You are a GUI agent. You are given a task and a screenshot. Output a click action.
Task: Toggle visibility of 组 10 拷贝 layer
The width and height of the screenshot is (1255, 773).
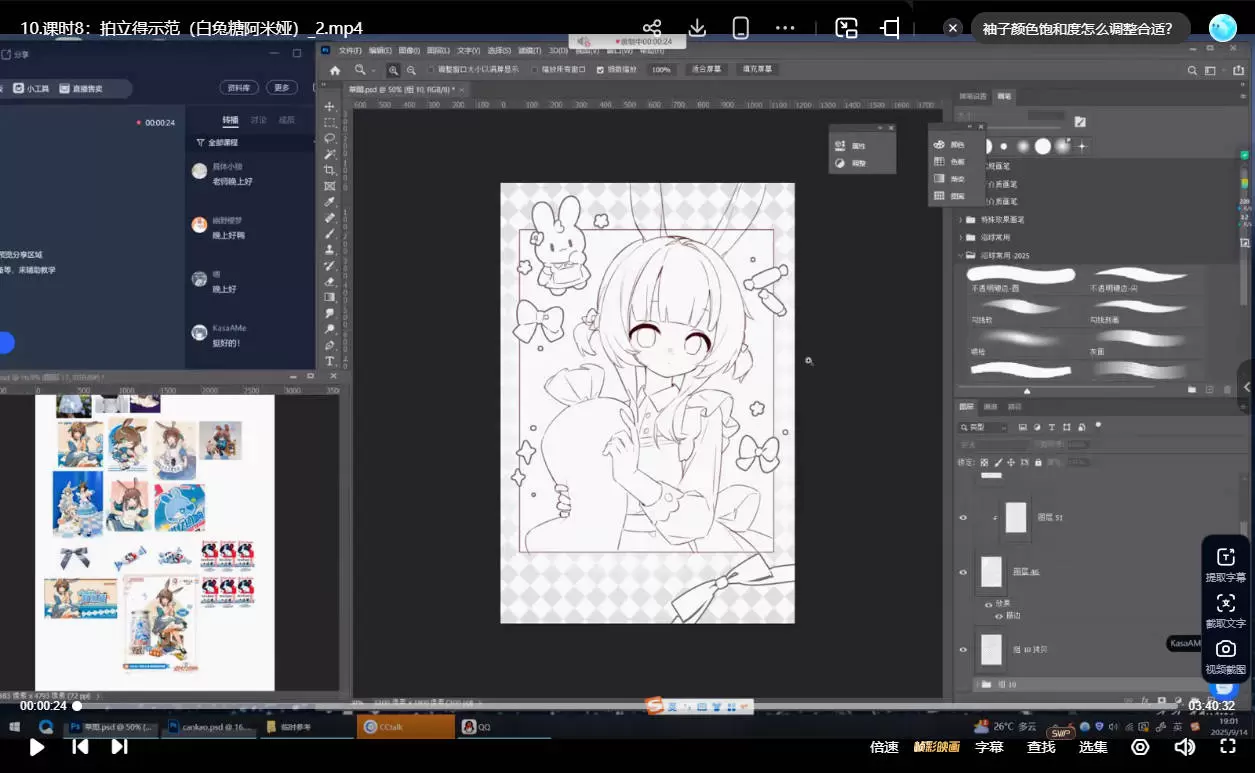tap(963, 649)
